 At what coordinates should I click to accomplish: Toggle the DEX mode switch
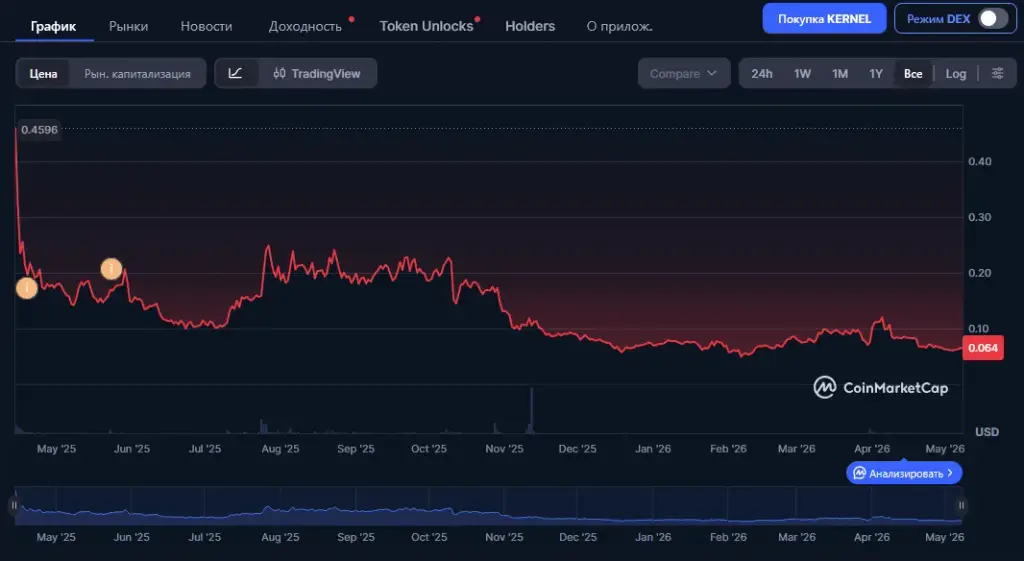point(993,18)
